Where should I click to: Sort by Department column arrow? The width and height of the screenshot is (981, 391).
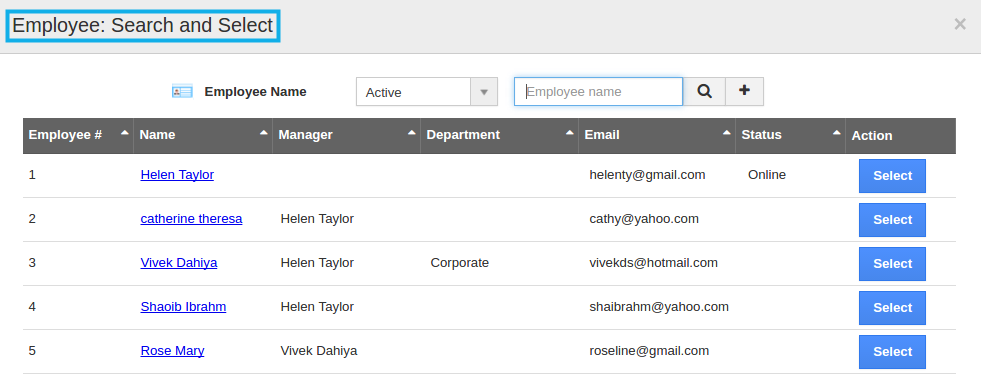point(569,133)
